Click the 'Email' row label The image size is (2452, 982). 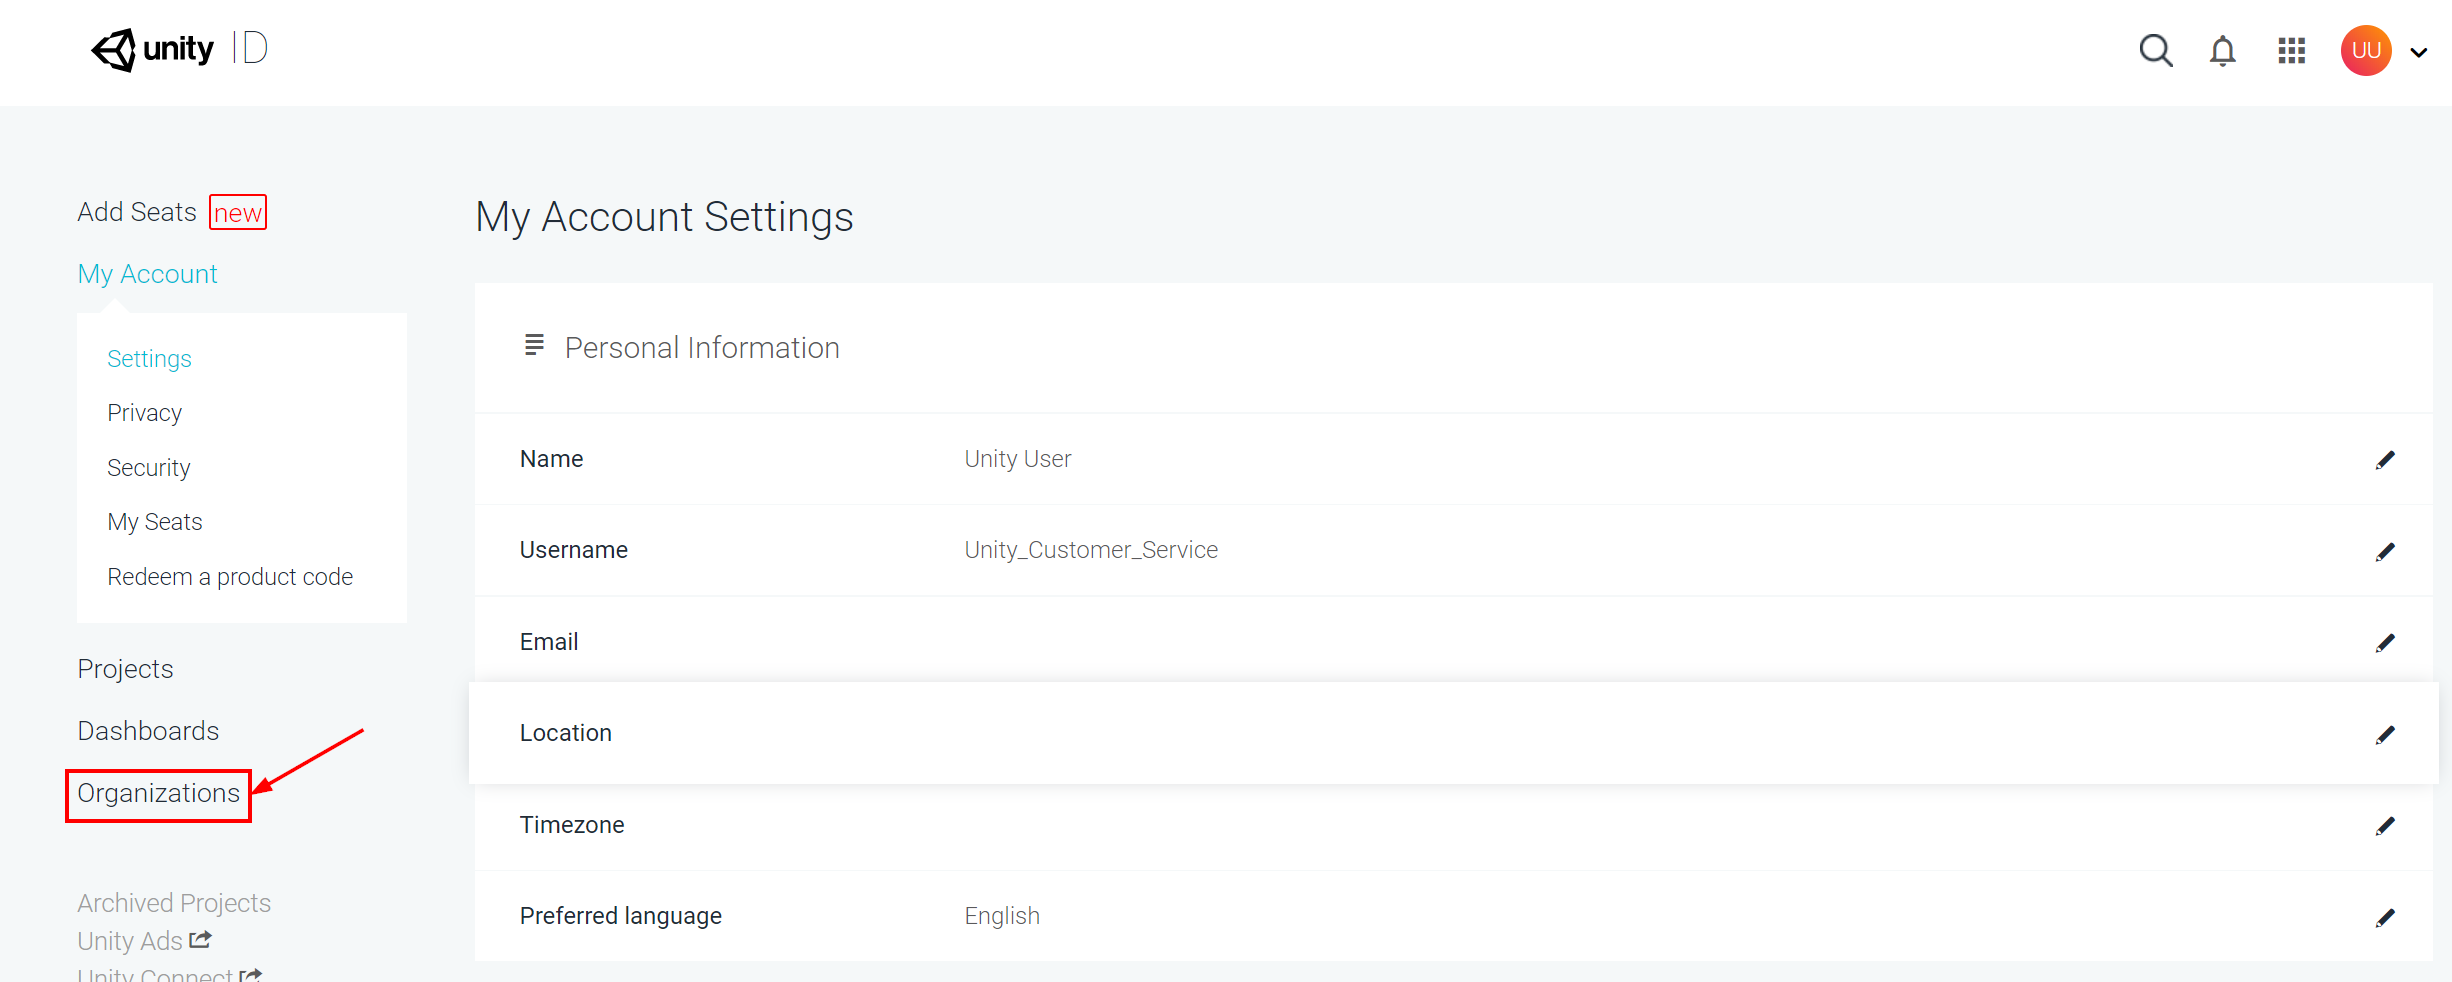(549, 642)
